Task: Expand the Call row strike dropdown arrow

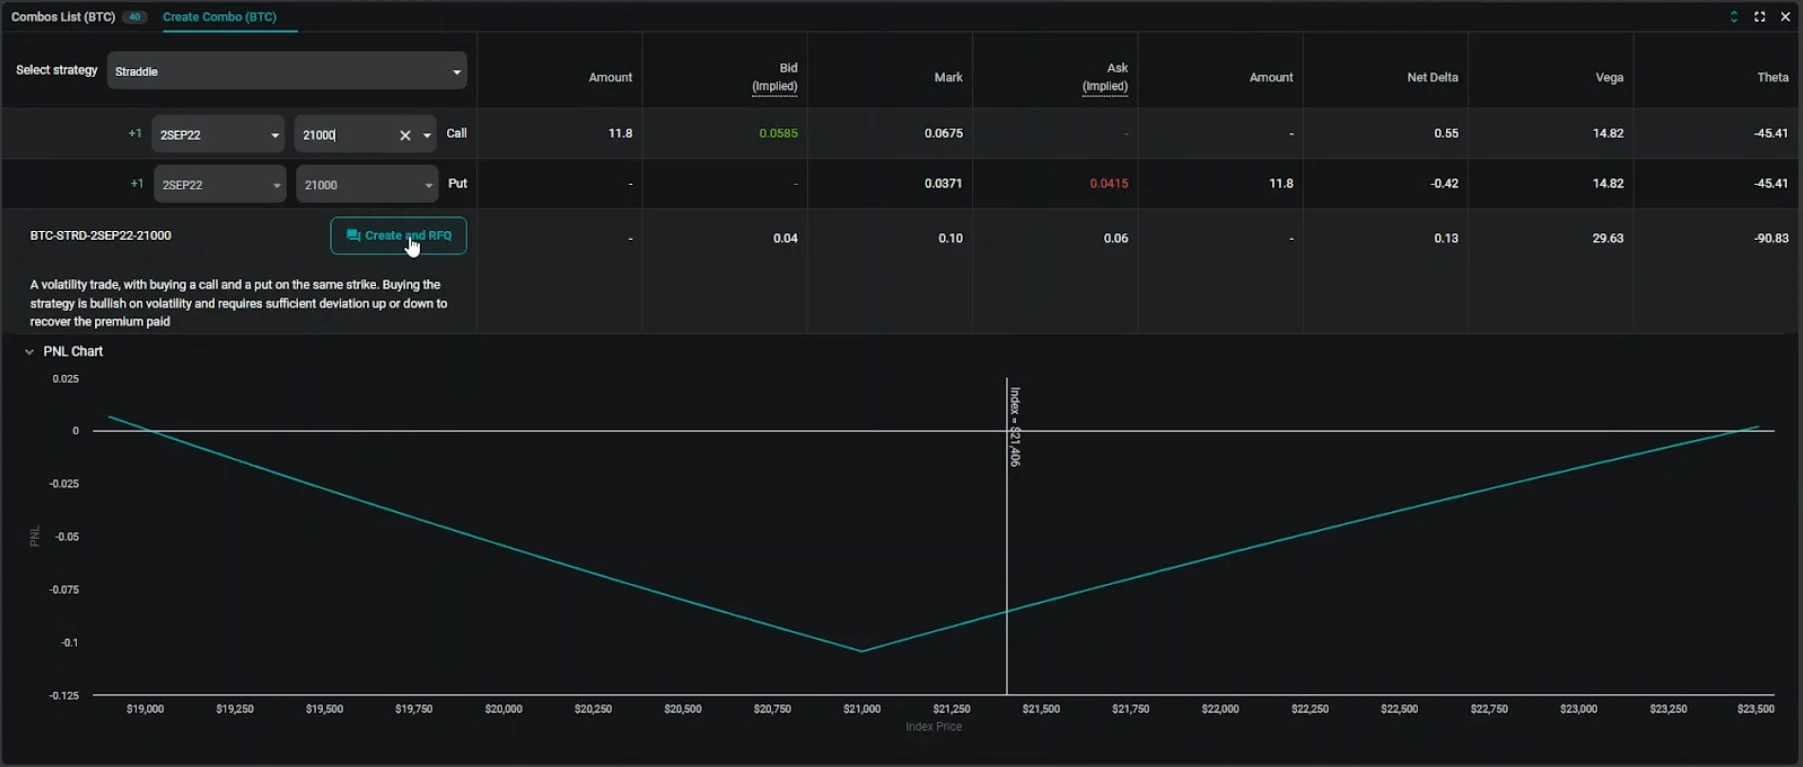Action: click(427, 135)
